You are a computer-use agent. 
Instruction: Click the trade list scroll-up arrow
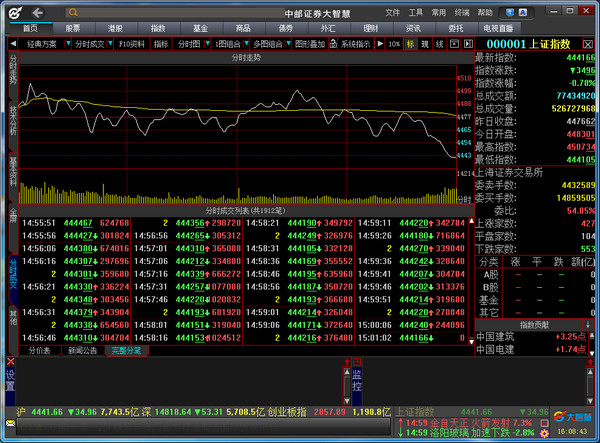tap(471, 221)
